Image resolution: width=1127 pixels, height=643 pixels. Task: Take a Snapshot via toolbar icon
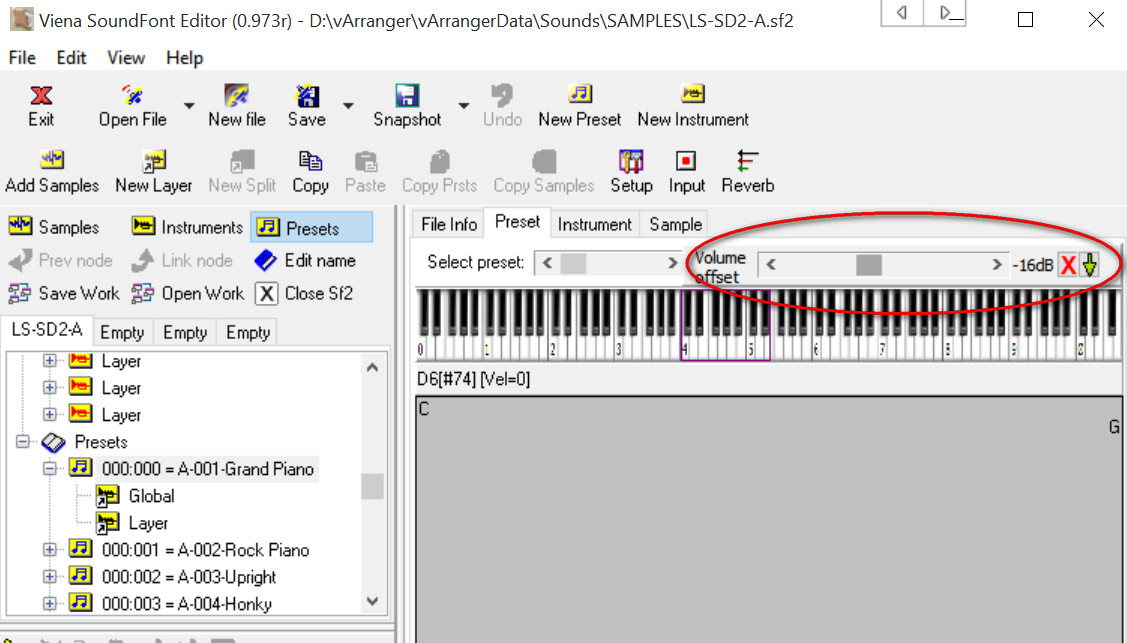click(x=407, y=96)
